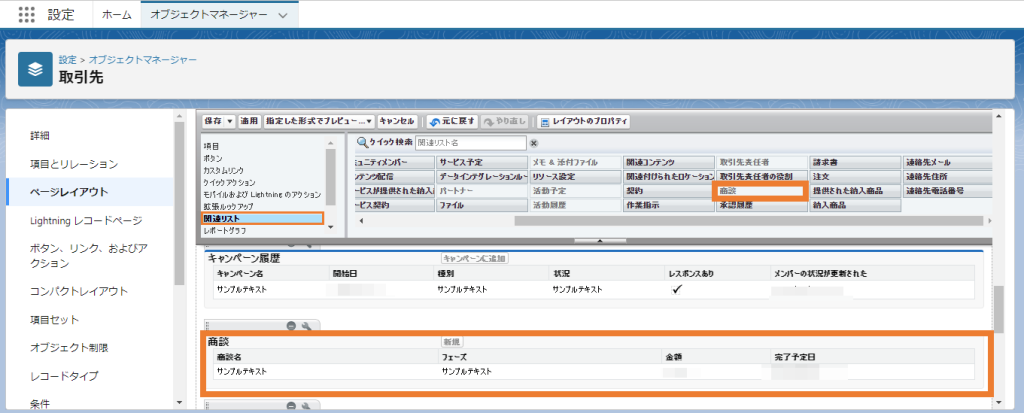Click the クイック検索 related list name field

point(470,142)
